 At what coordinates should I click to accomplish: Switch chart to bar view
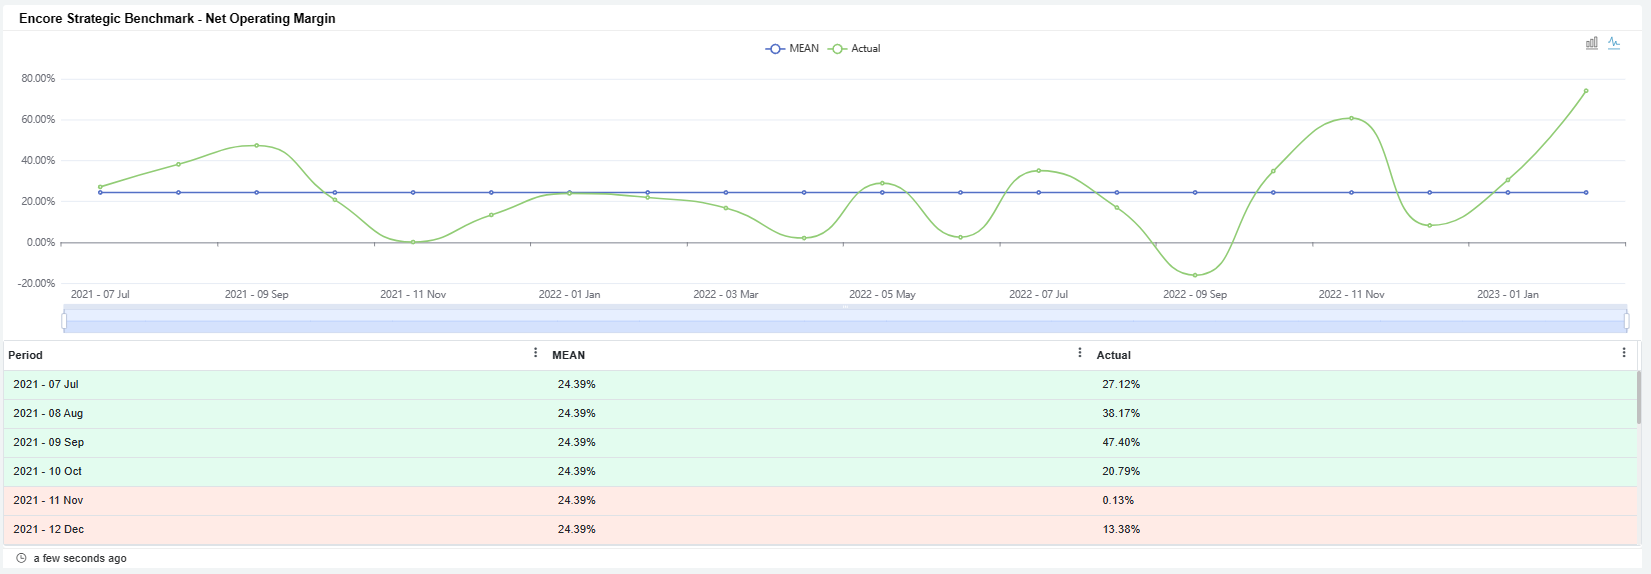tap(1591, 43)
